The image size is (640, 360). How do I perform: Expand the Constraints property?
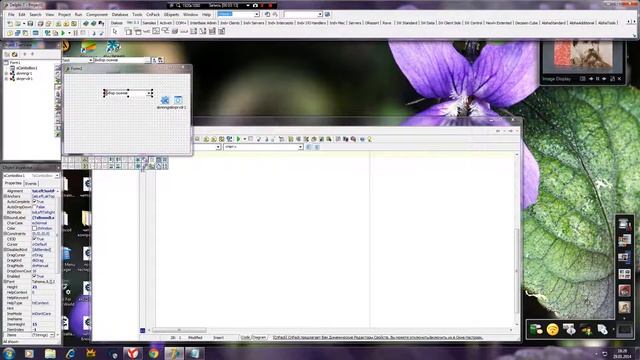(x=5, y=234)
